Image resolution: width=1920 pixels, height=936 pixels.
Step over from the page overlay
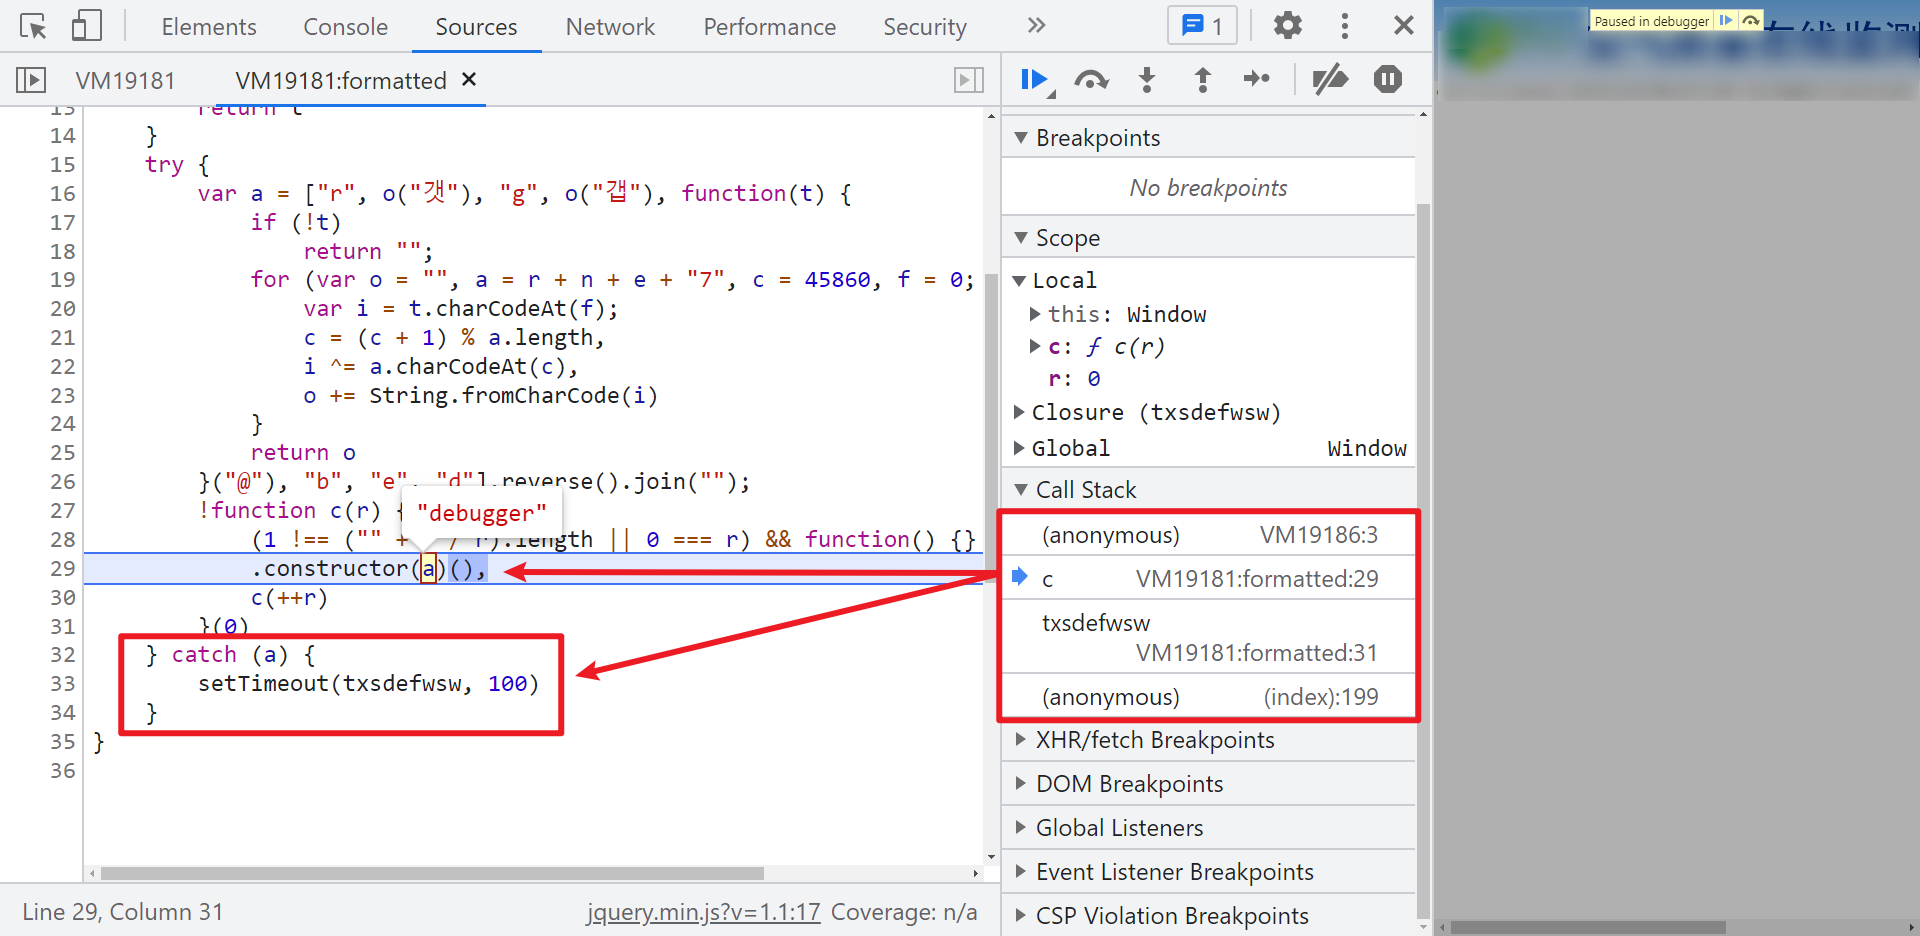1750,20
